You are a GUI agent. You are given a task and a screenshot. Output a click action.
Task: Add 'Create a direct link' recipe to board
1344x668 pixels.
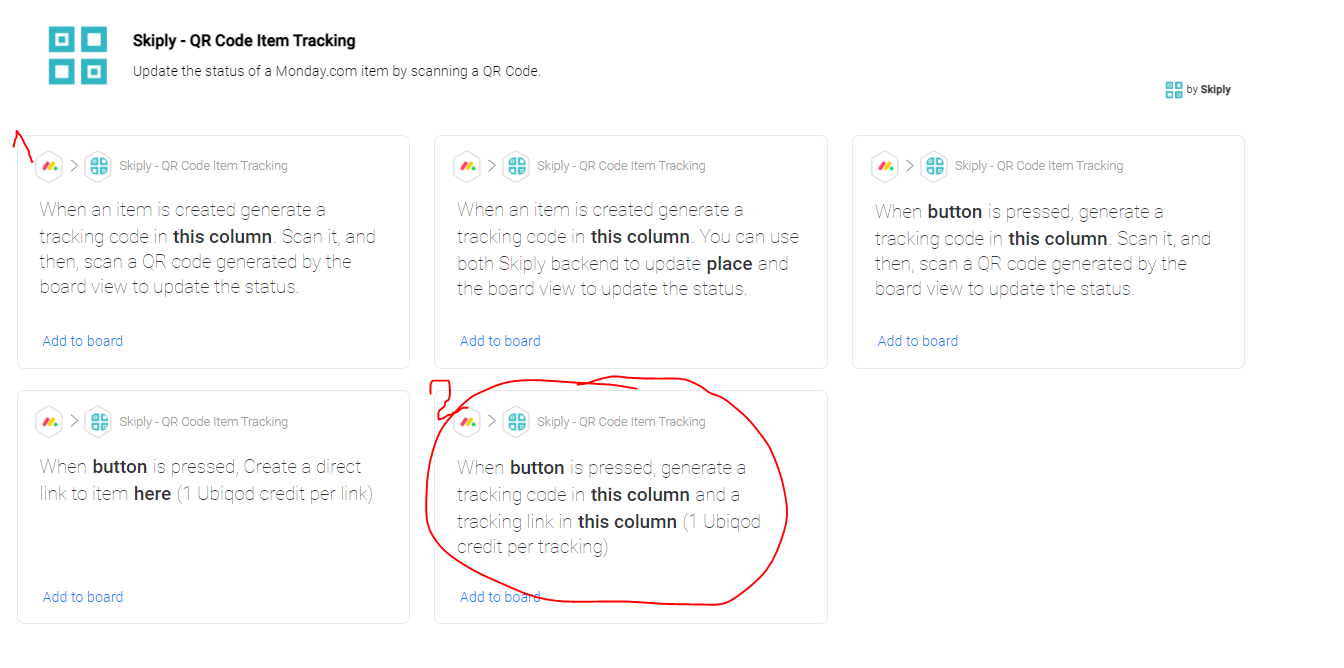(x=83, y=597)
